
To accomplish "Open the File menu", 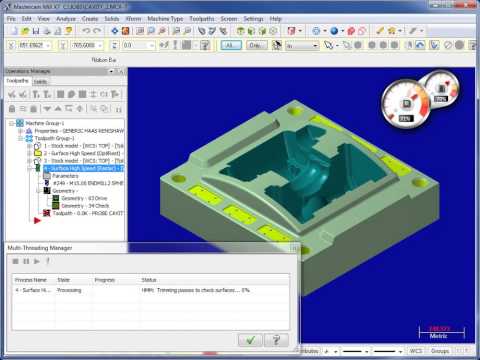I will pos(11,19).
